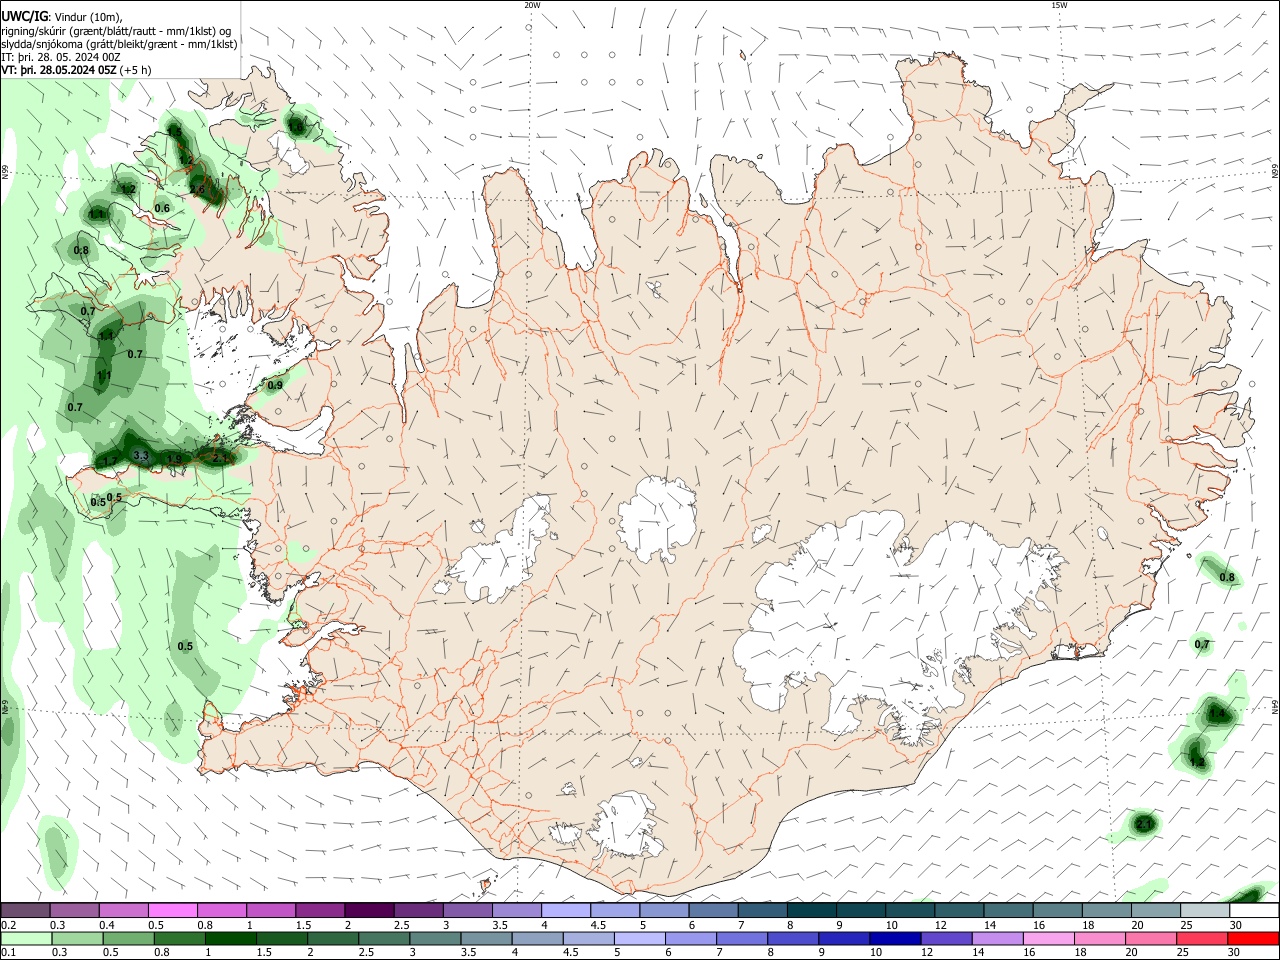Viewport: 1280px width, 960px height.
Task: Click the rigning/skúrir legend description line
Action: pyautogui.click(x=116, y=31)
